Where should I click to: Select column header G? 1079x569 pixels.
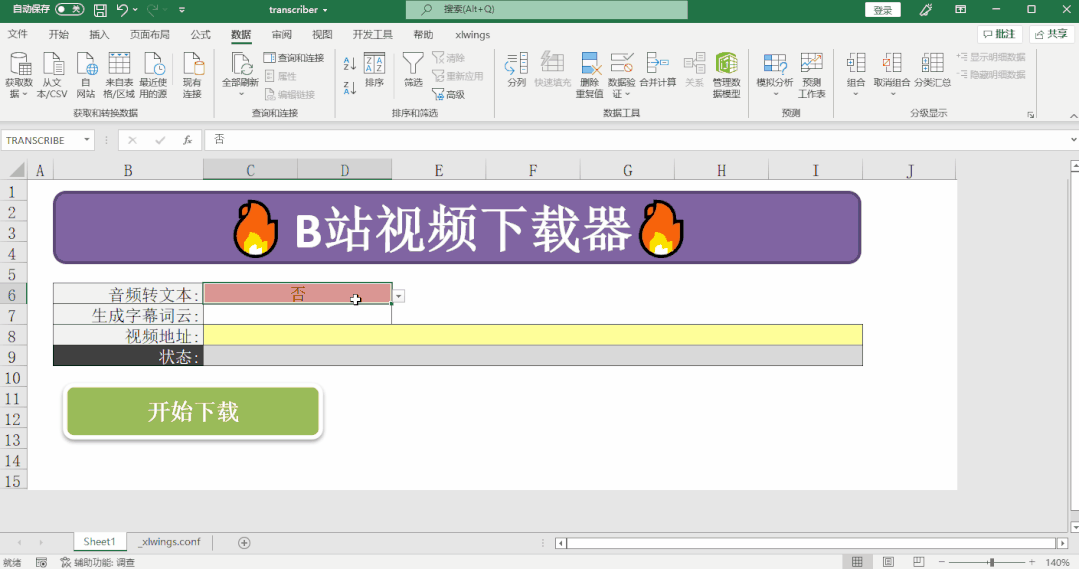(x=628, y=171)
